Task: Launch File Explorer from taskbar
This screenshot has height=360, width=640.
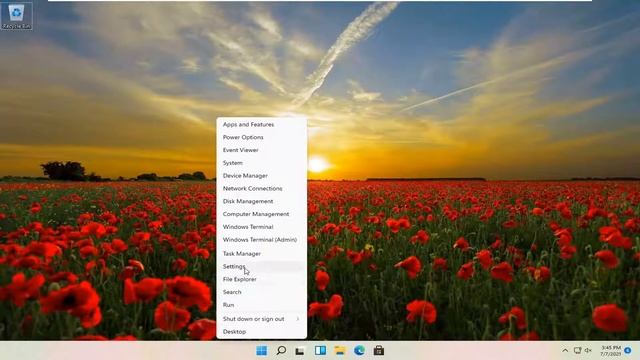Action: [x=340, y=351]
